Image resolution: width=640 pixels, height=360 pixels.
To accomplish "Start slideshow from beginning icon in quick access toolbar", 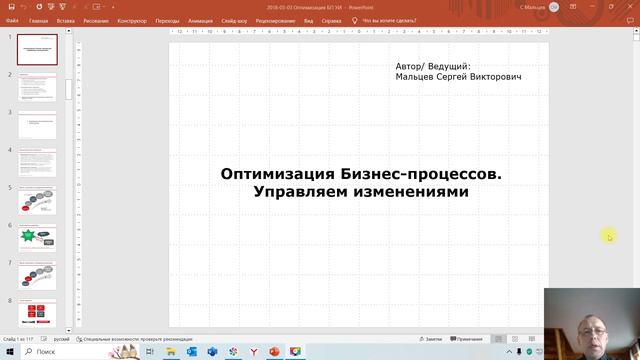I will 51,7.
